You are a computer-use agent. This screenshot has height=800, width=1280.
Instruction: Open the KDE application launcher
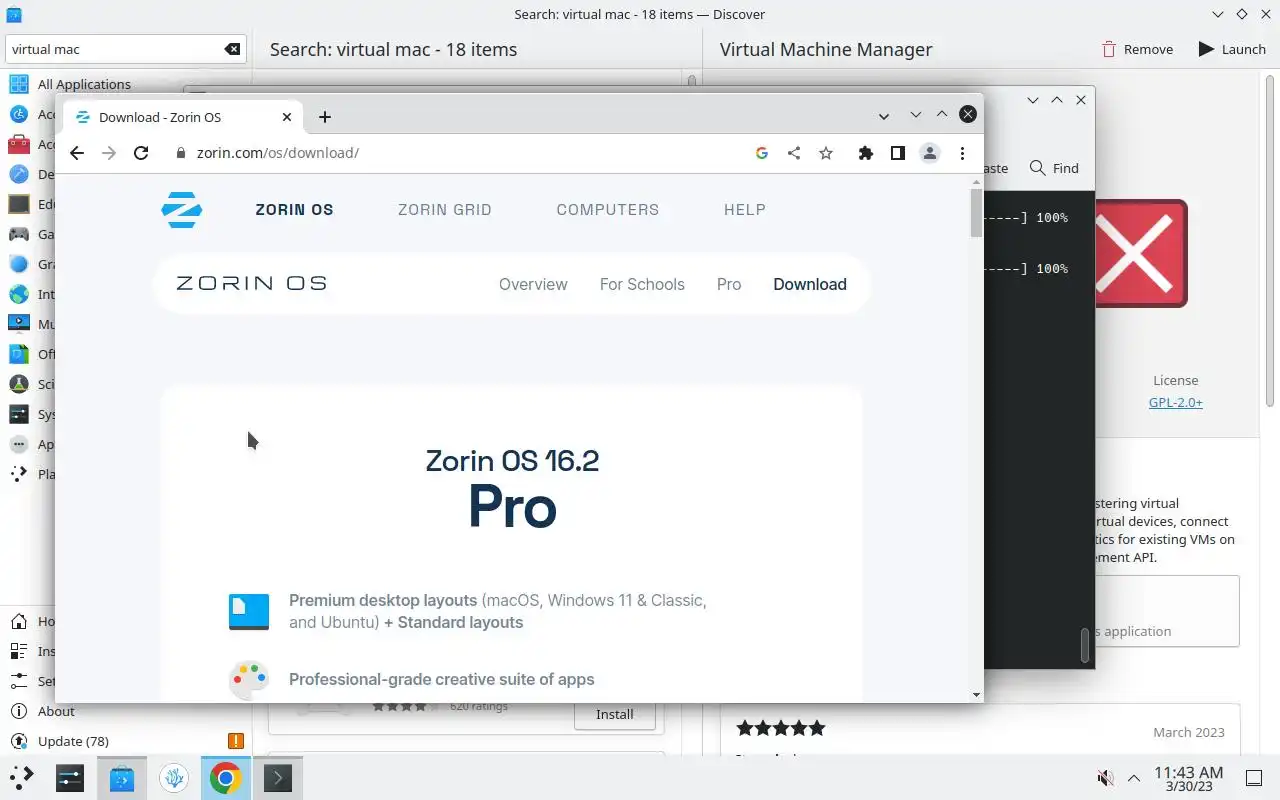coord(22,777)
